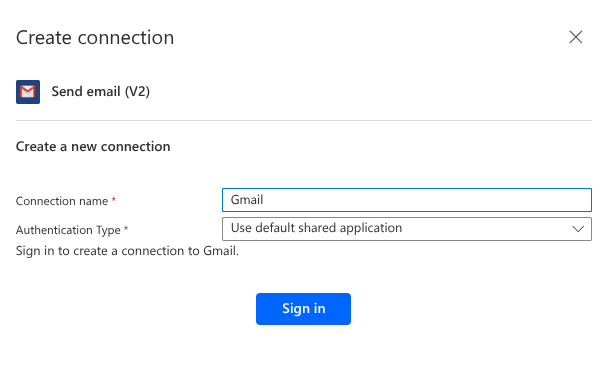610x382 pixels.
Task: Click the "(V2)" text after Send email
Action: [x=137, y=92]
